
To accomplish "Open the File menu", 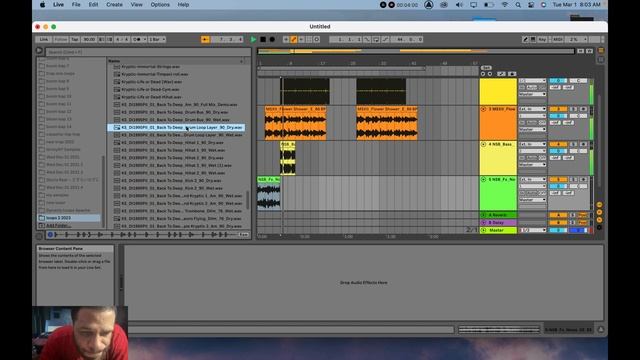I will point(76,4).
